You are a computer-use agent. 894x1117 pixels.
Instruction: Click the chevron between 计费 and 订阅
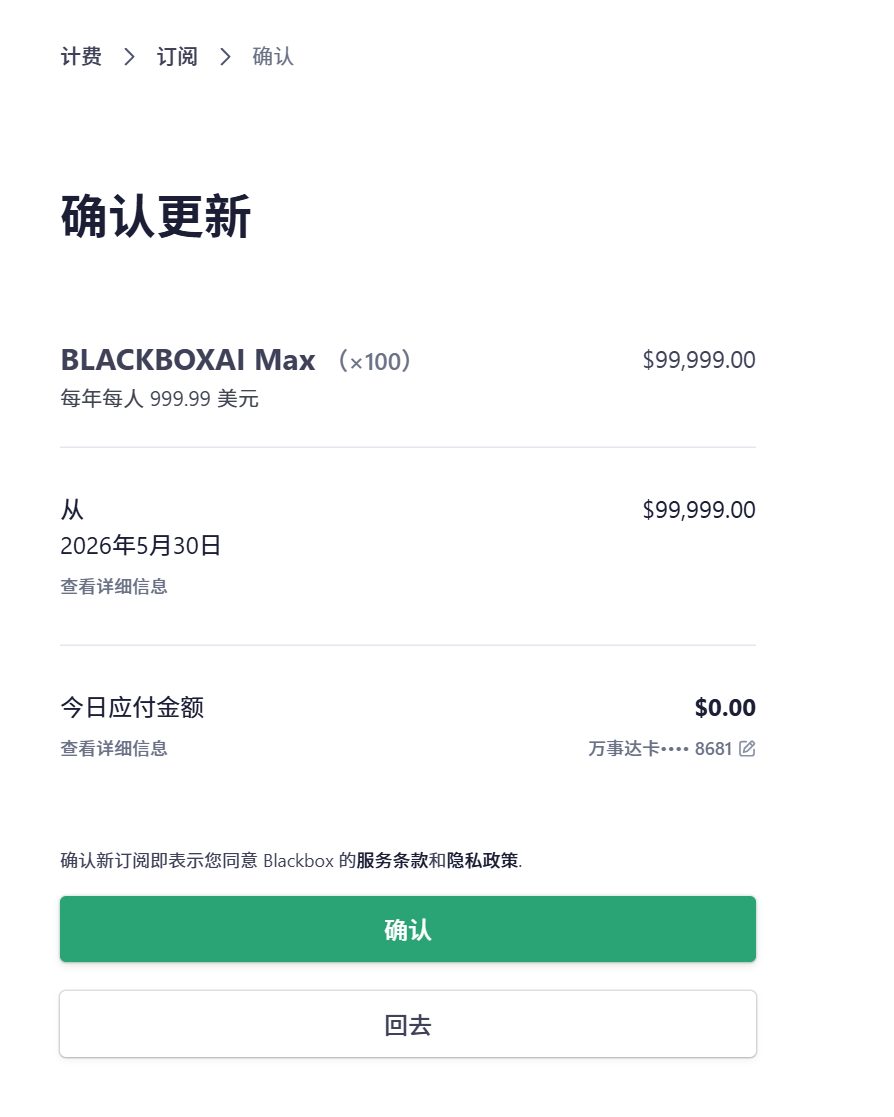pos(129,57)
